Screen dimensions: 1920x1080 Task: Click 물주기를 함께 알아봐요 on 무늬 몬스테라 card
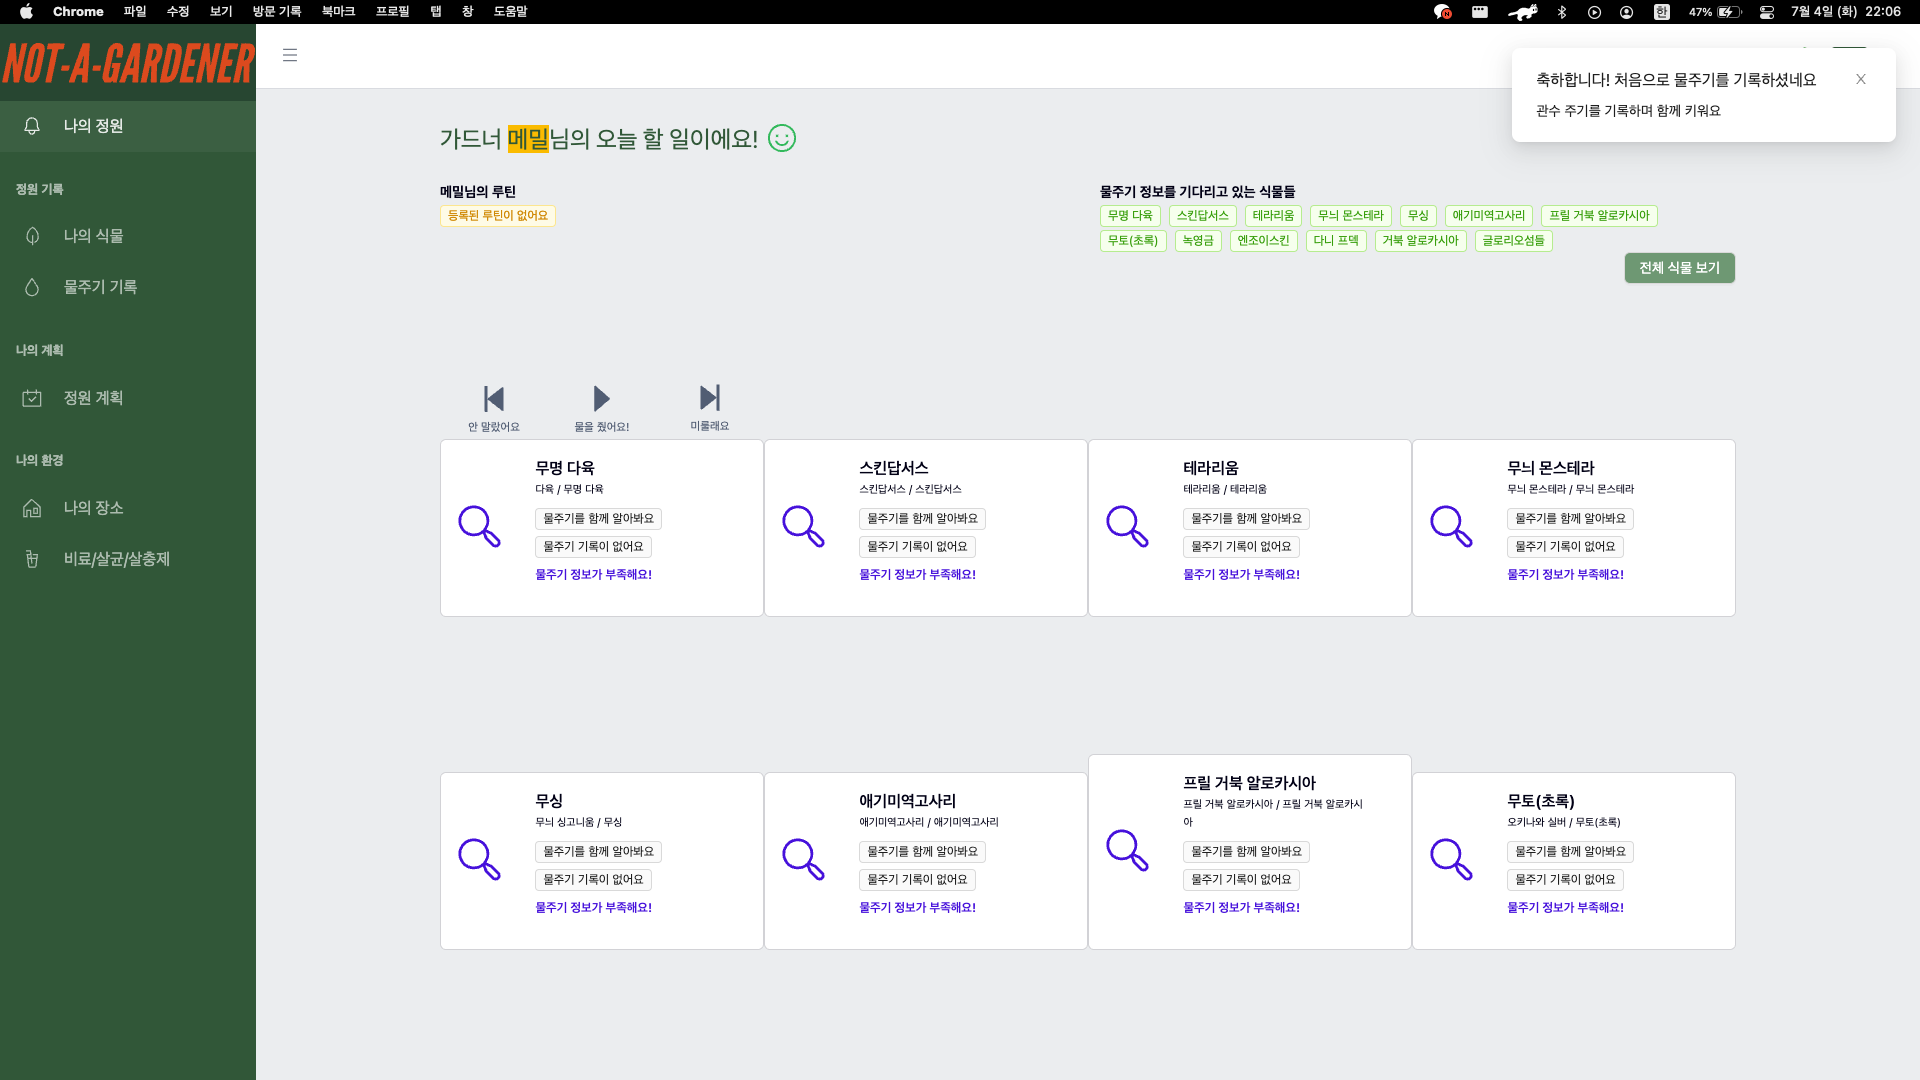[x=1570, y=519]
